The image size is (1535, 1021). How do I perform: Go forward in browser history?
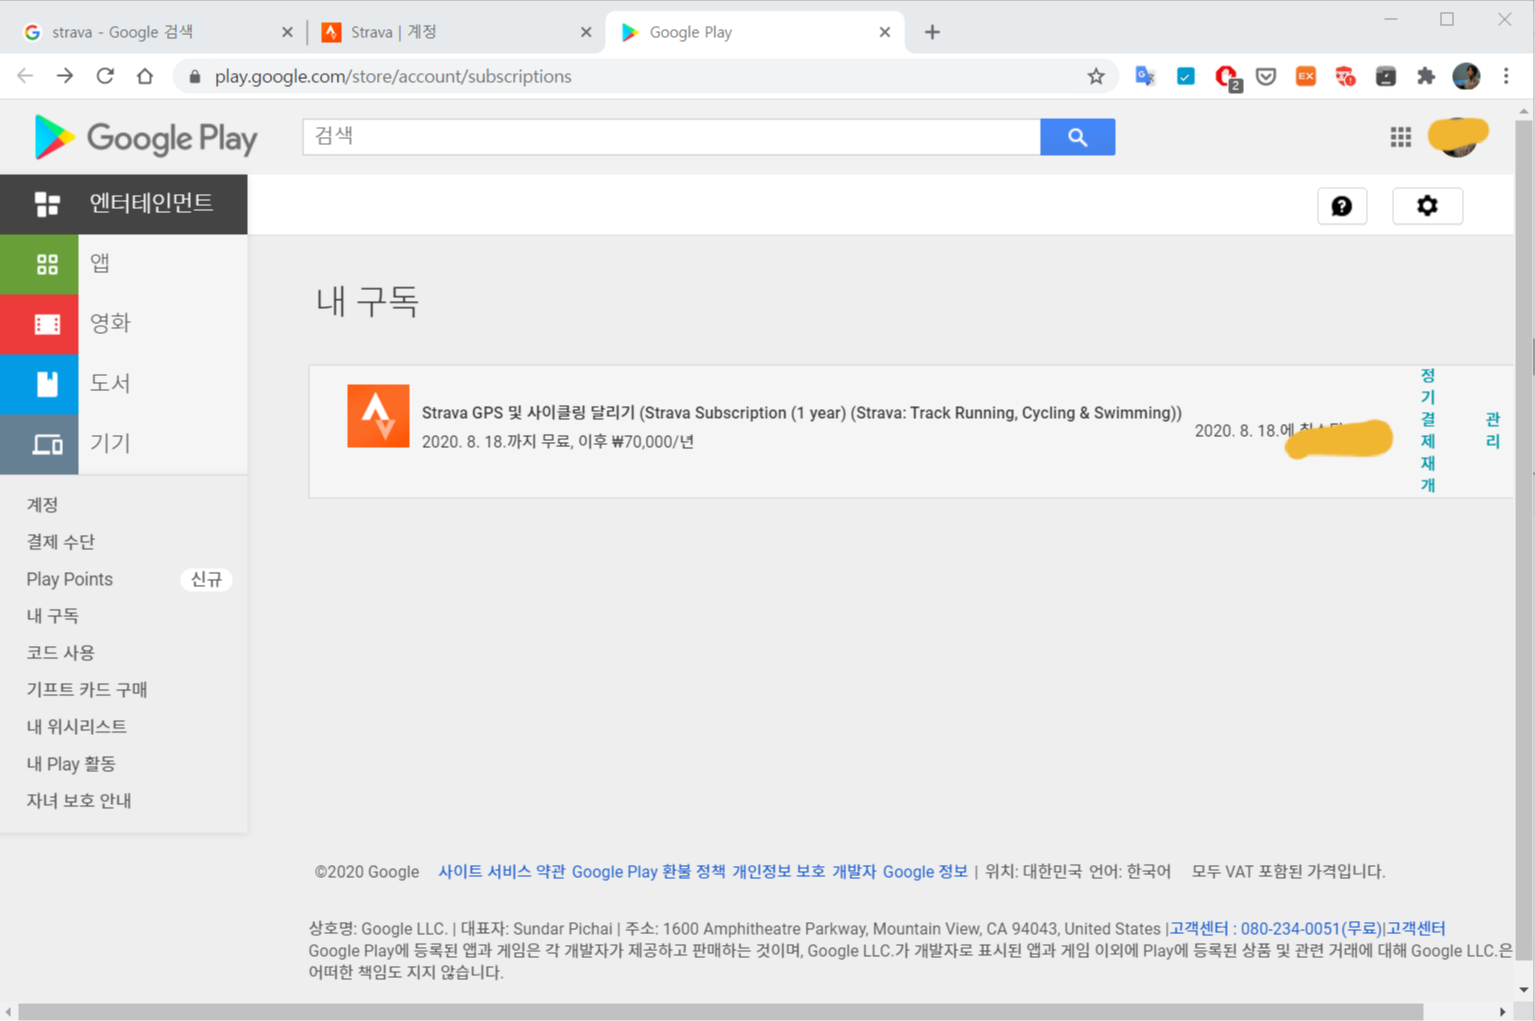pos(65,76)
